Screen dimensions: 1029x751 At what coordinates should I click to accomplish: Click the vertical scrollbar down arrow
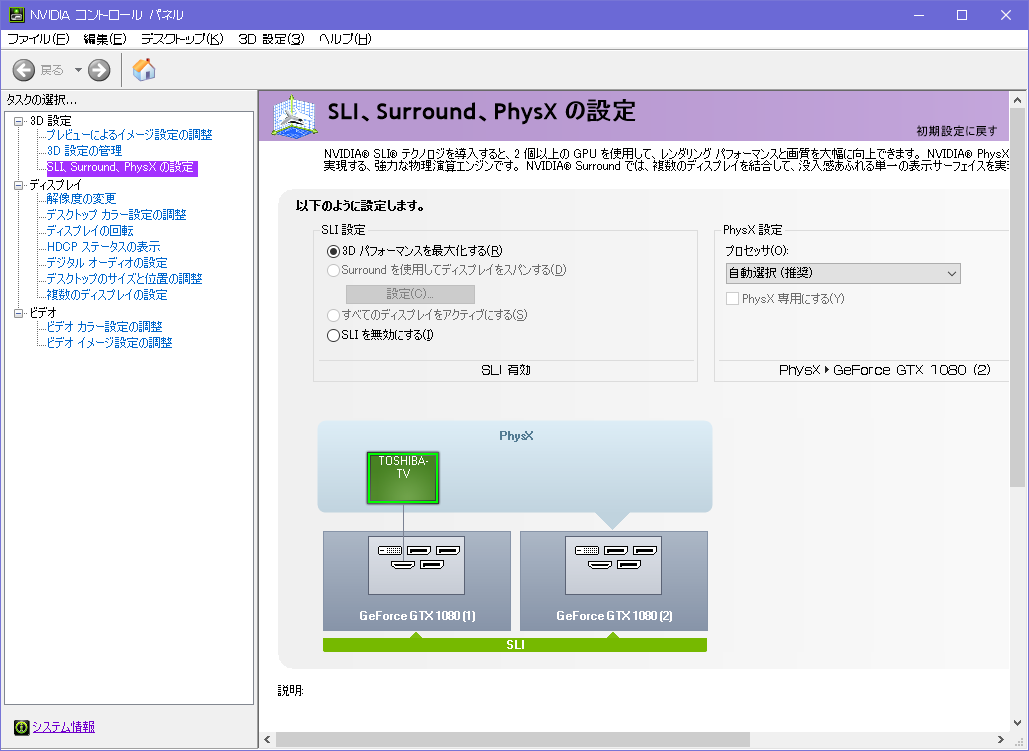pos(1017,723)
